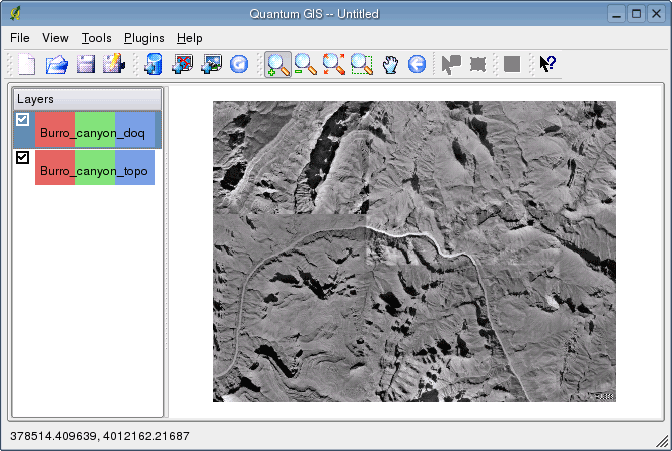The height and width of the screenshot is (451, 672).
Task: Click the Layers panel header
Action: (87, 99)
